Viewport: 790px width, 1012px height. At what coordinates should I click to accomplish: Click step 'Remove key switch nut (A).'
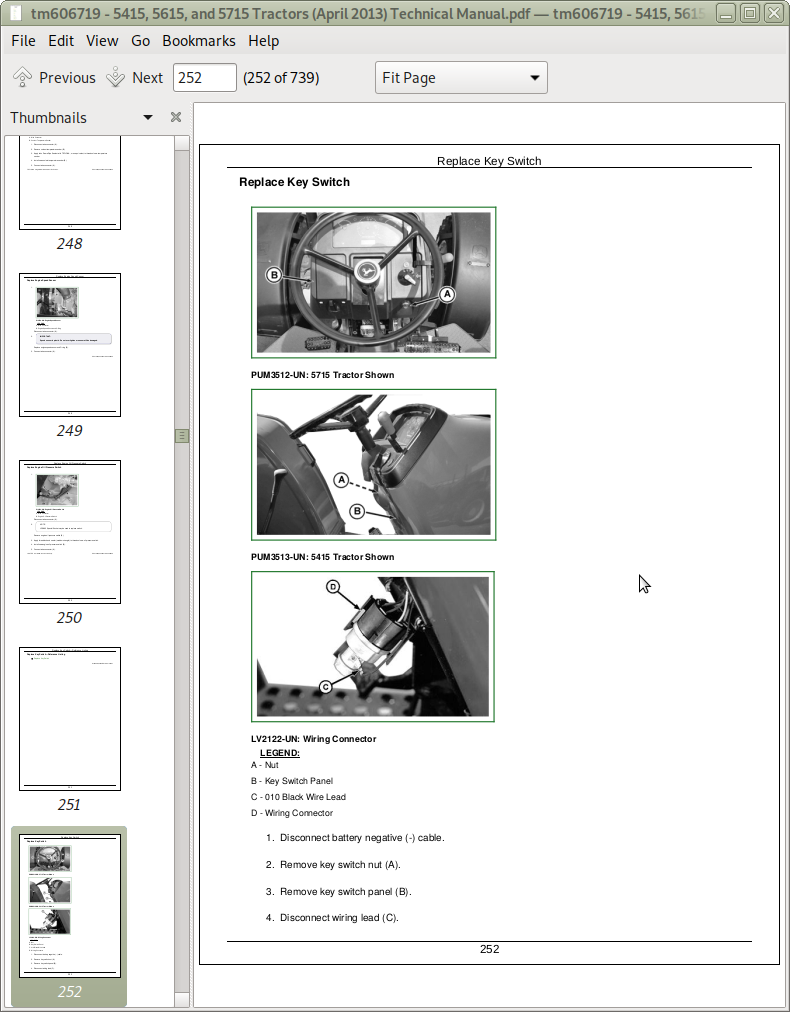click(340, 865)
